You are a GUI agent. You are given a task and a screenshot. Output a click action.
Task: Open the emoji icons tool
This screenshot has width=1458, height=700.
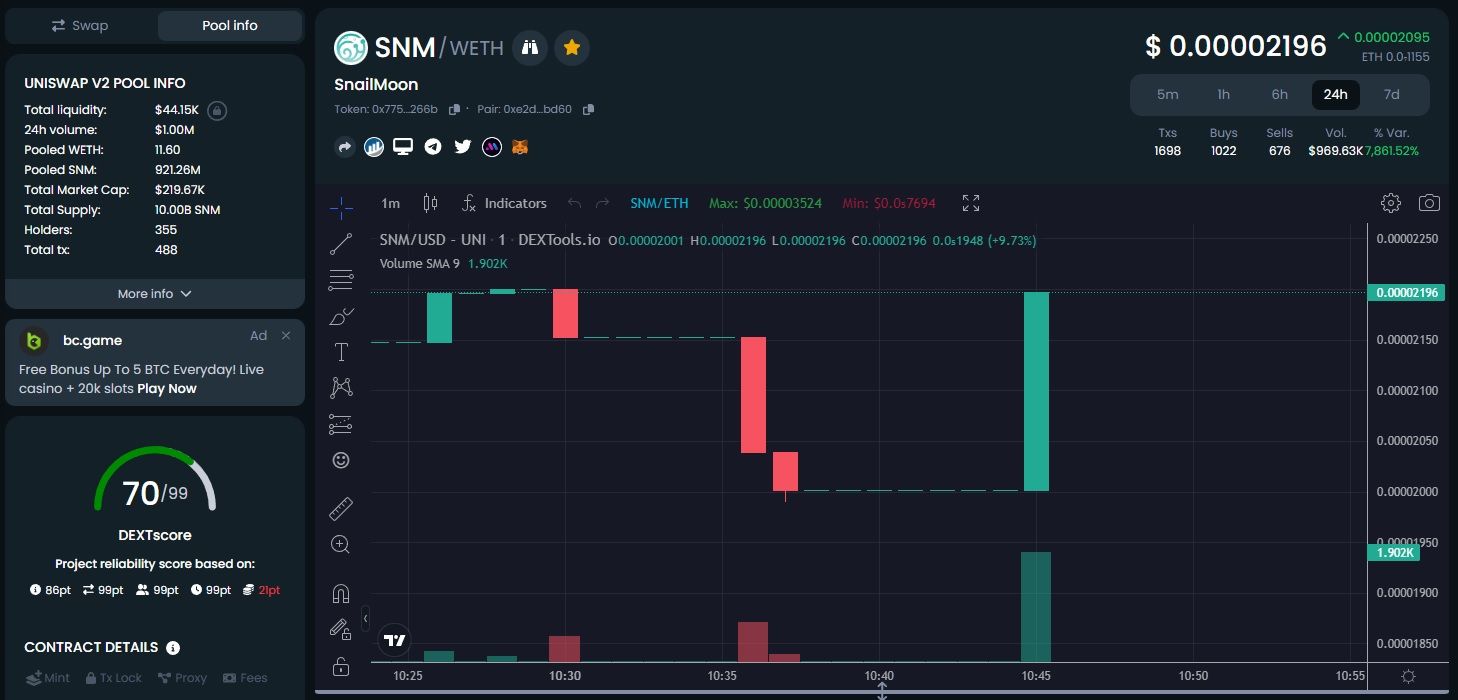coord(341,460)
